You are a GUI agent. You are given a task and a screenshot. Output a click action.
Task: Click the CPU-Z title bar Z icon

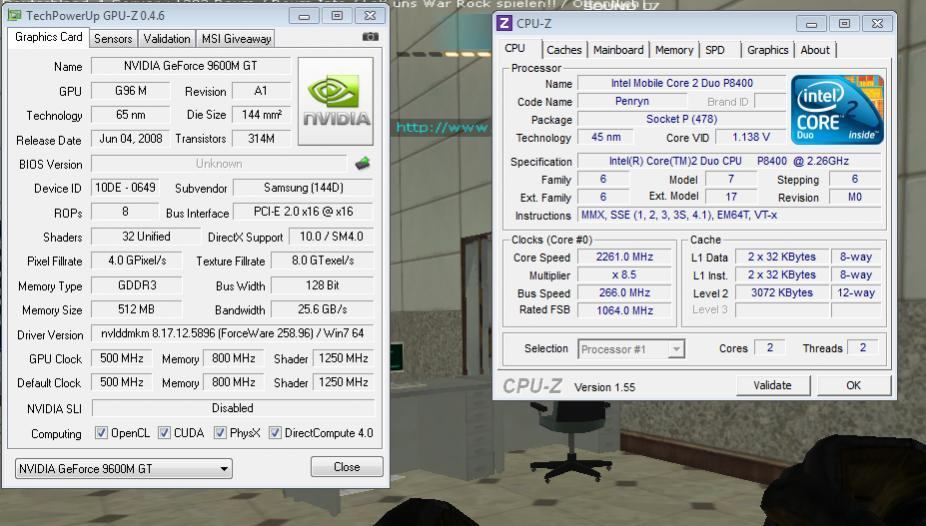point(504,23)
